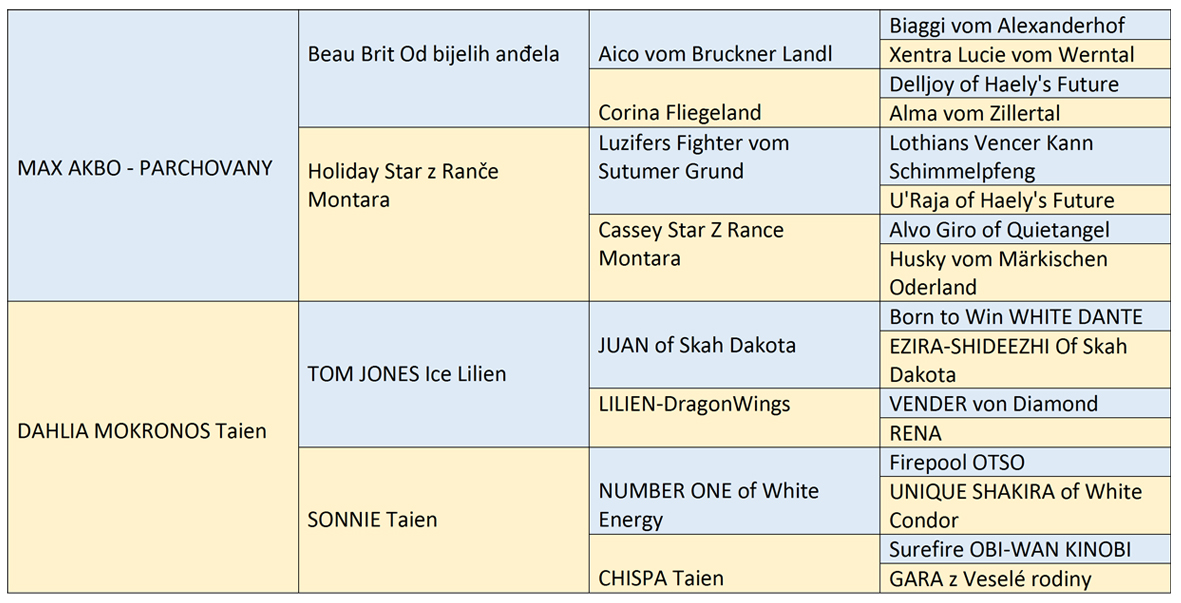Click JUAN of Skah Dakota cell
This screenshot has width=1181, height=603.
click(x=734, y=345)
